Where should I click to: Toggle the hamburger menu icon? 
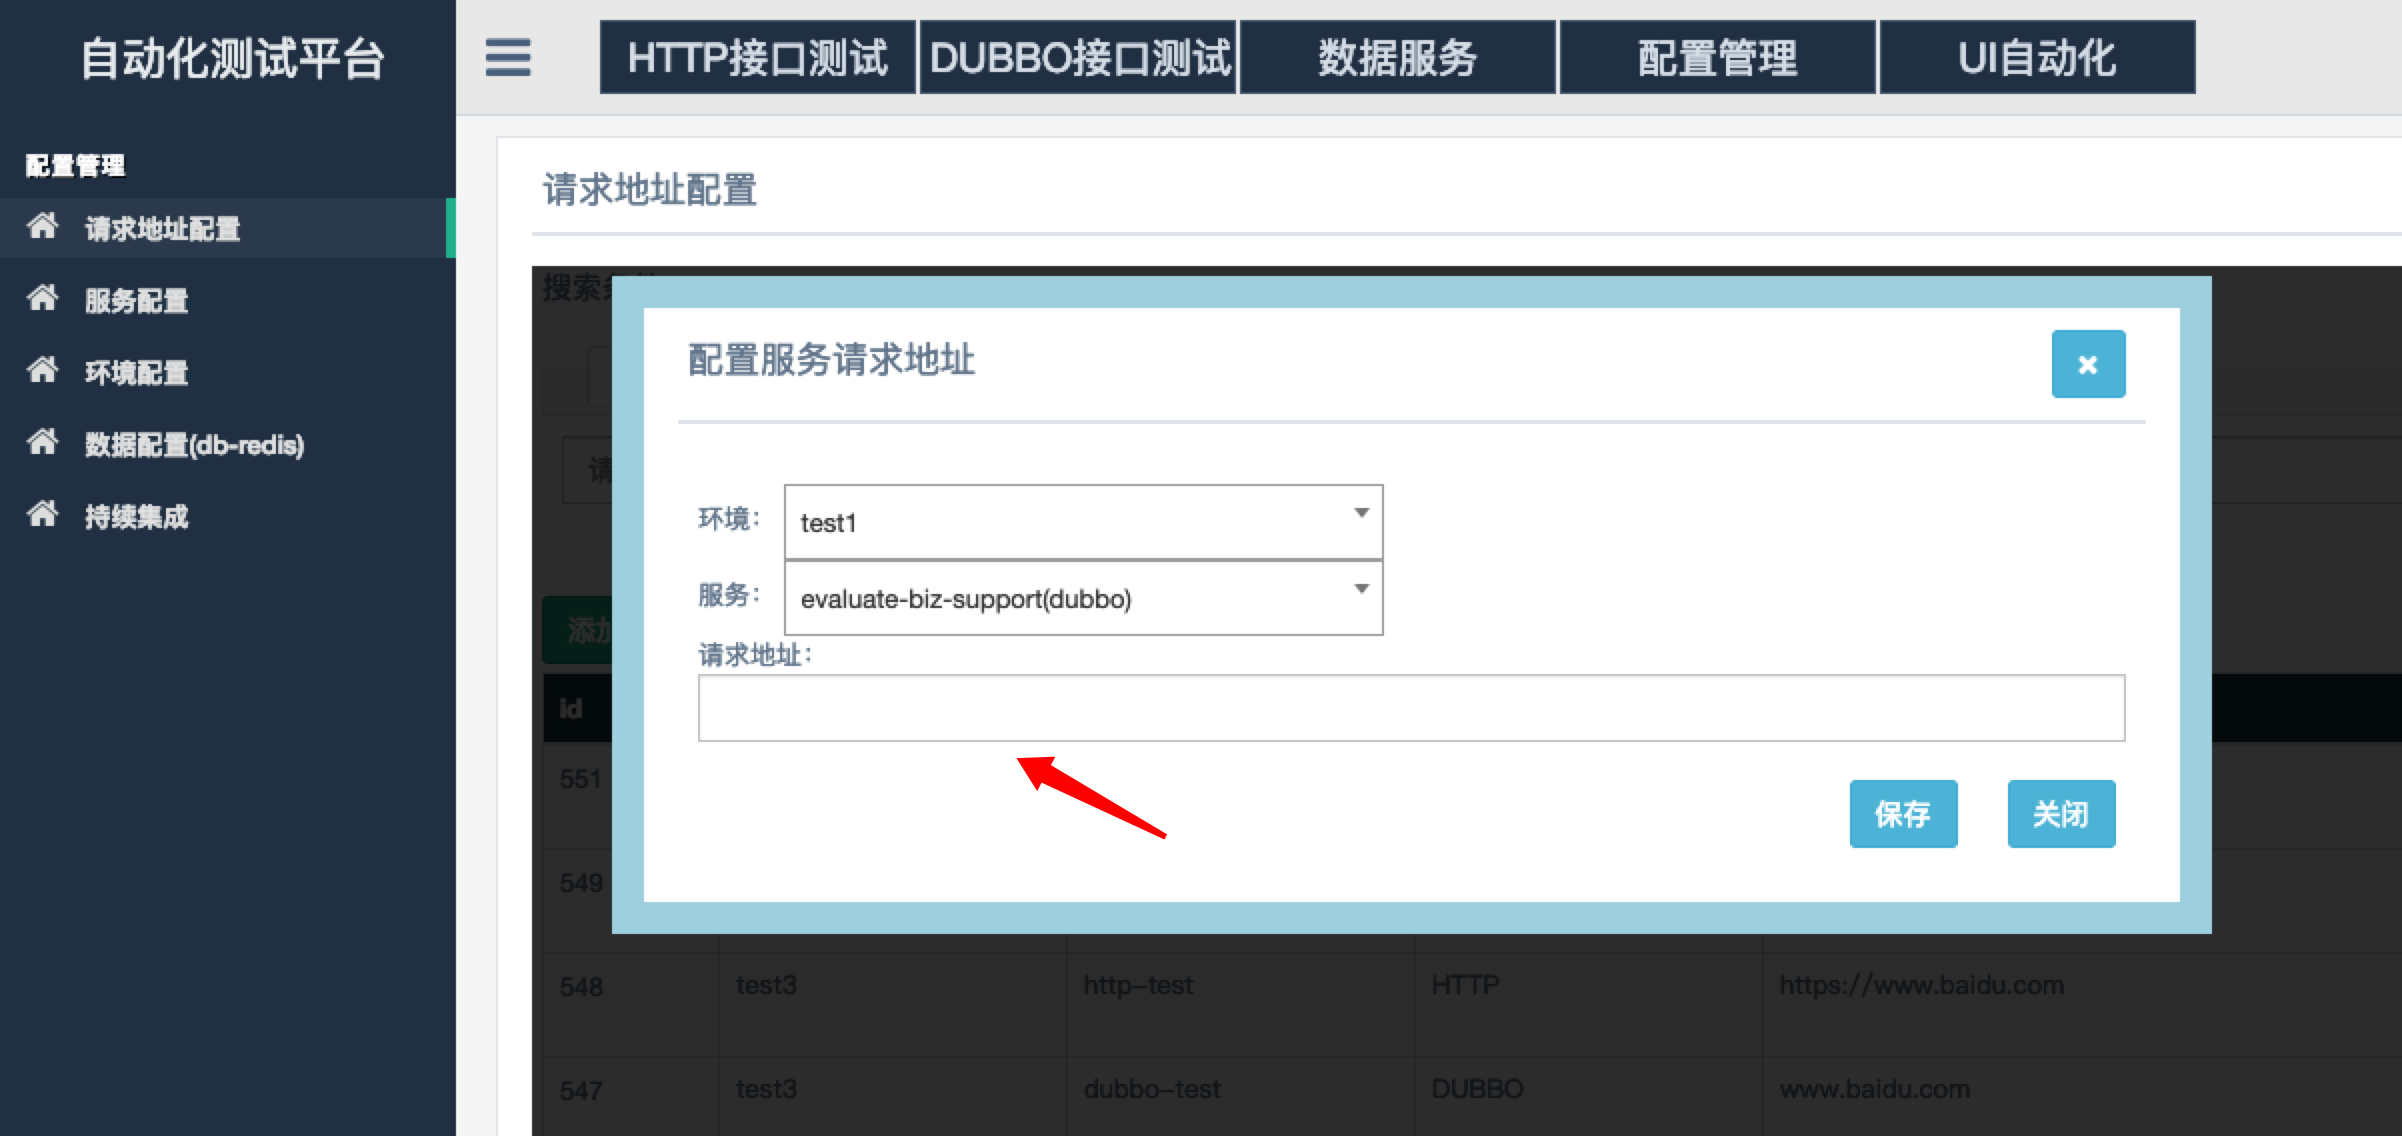point(508,57)
